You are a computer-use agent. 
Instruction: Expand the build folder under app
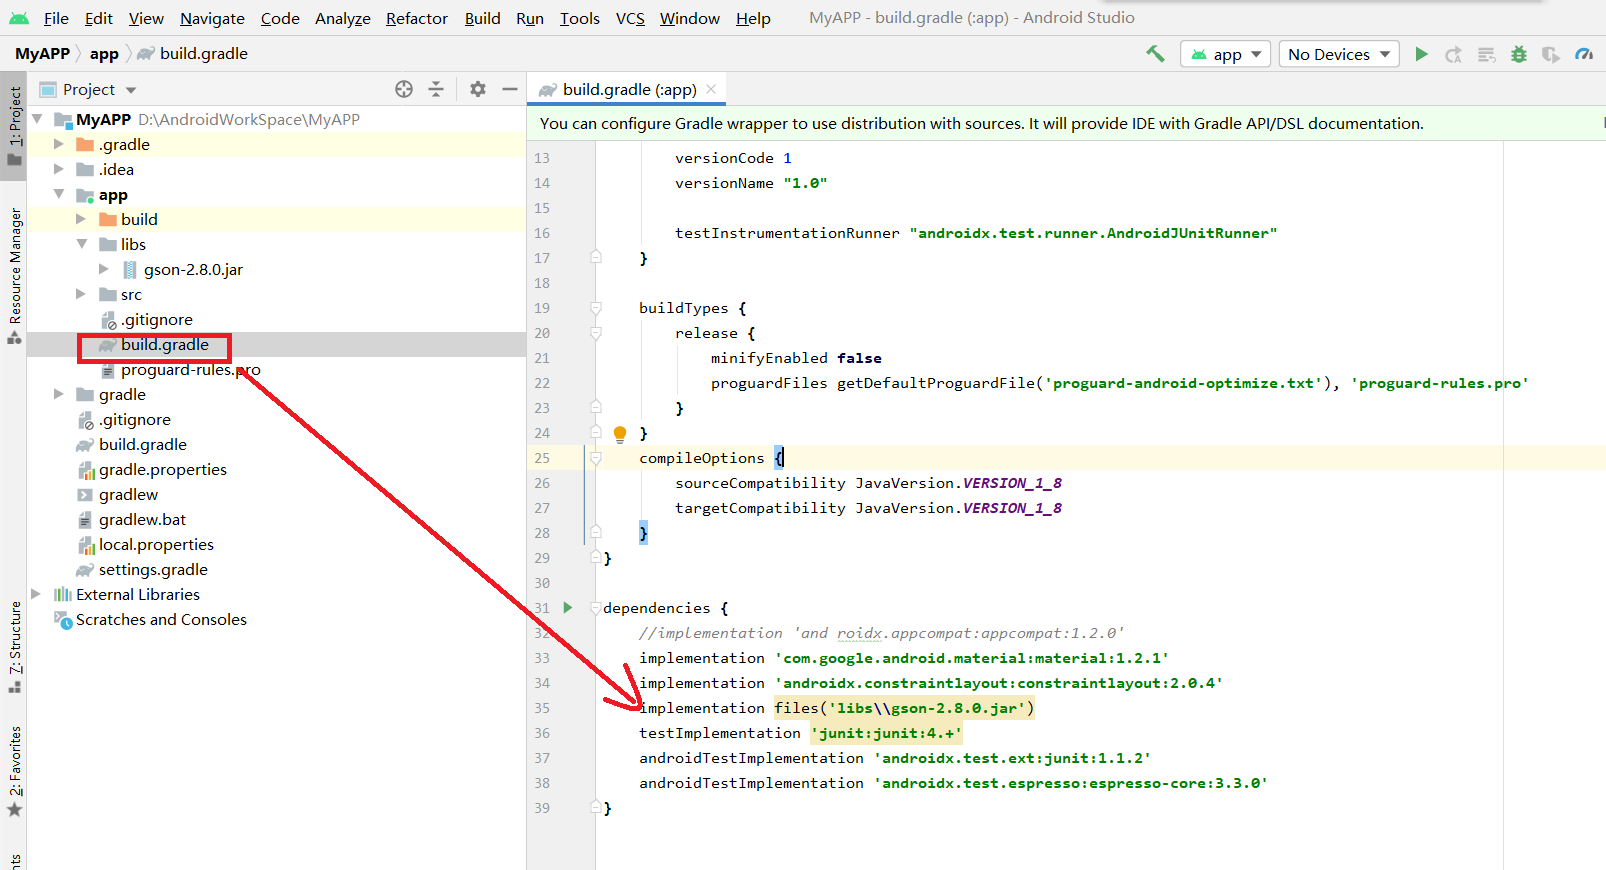click(x=81, y=219)
